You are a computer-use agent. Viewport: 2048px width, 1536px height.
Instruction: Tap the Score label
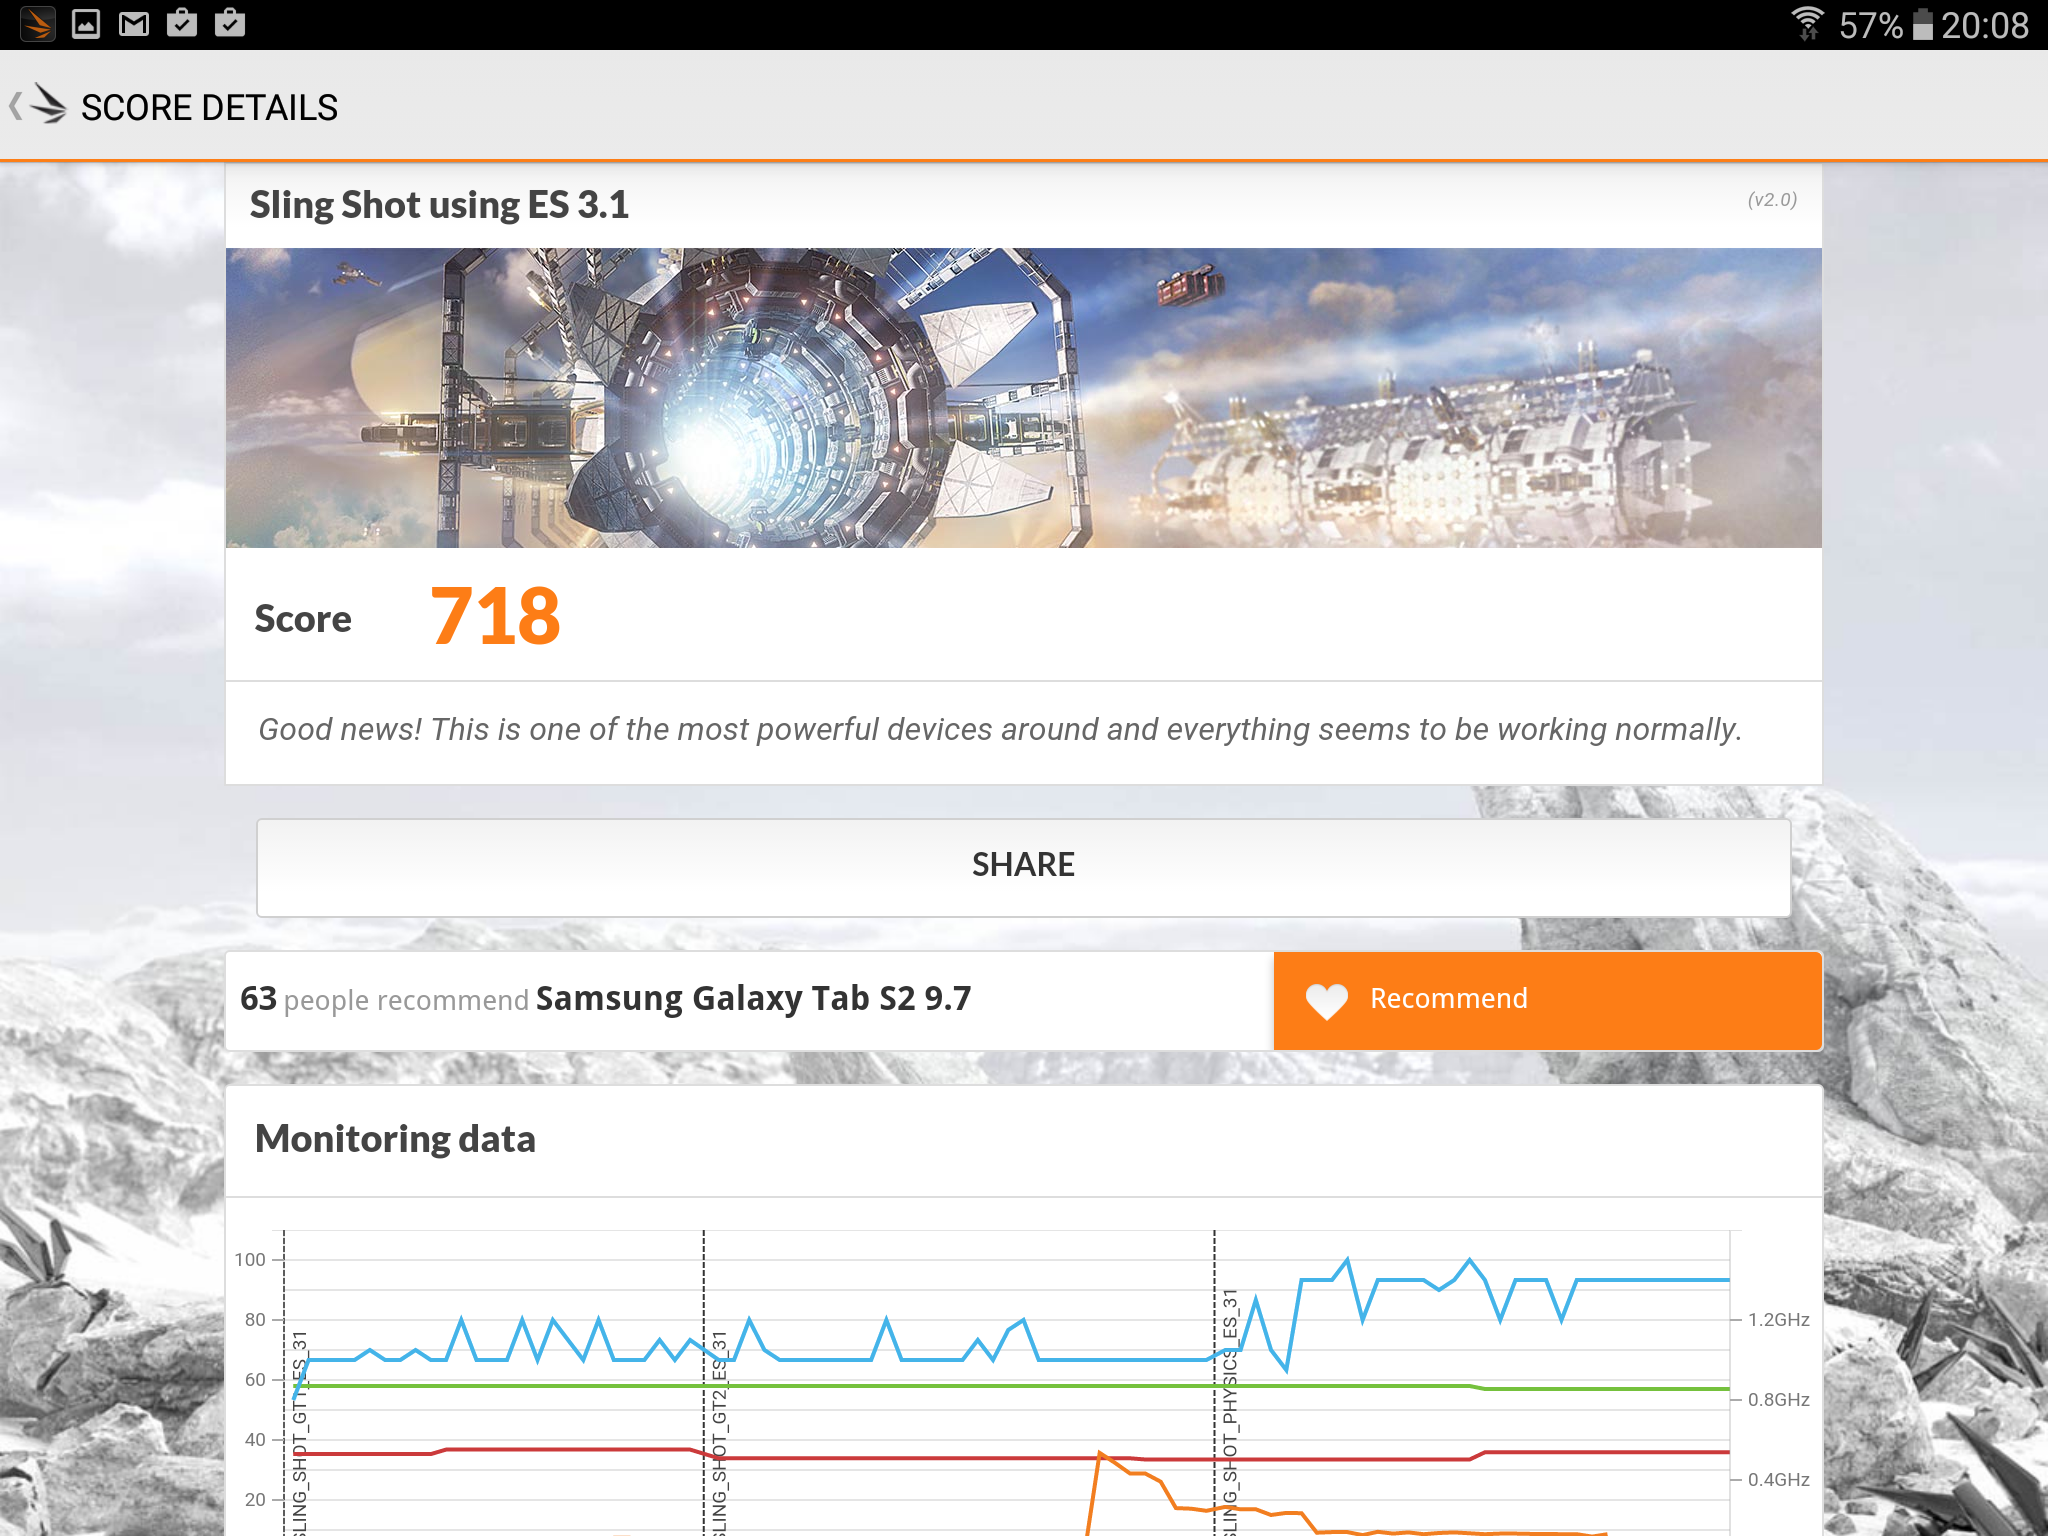(x=303, y=619)
